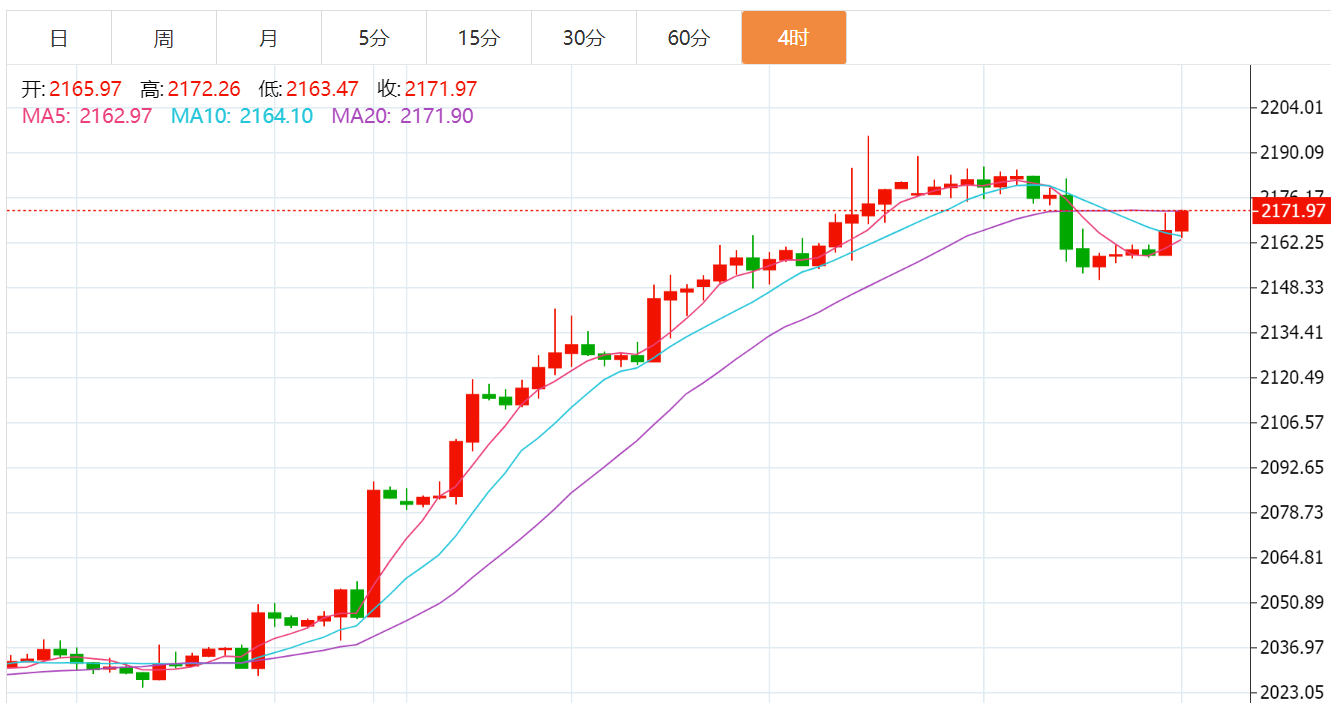
Task: Click the 2078.73 price axis label
Action: click(1294, 513)
